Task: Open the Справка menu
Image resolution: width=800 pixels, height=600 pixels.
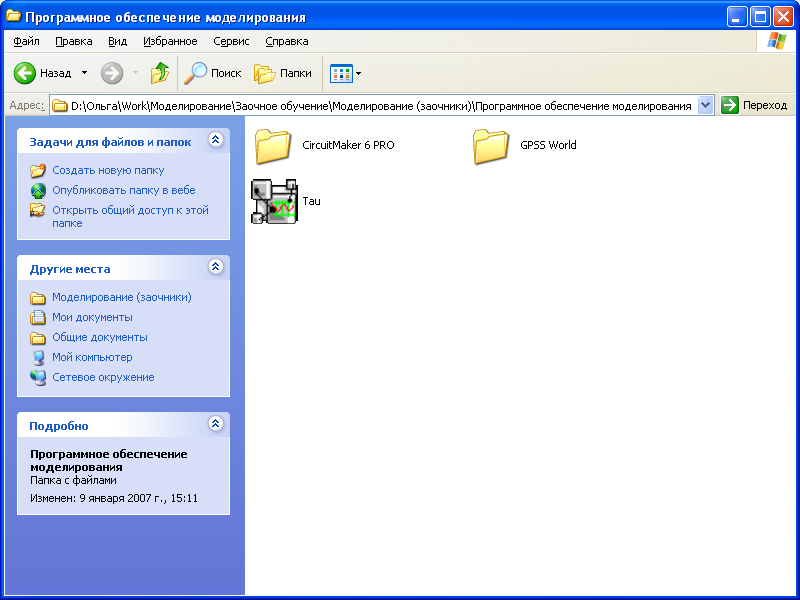Action: click(x=287, y=41)
